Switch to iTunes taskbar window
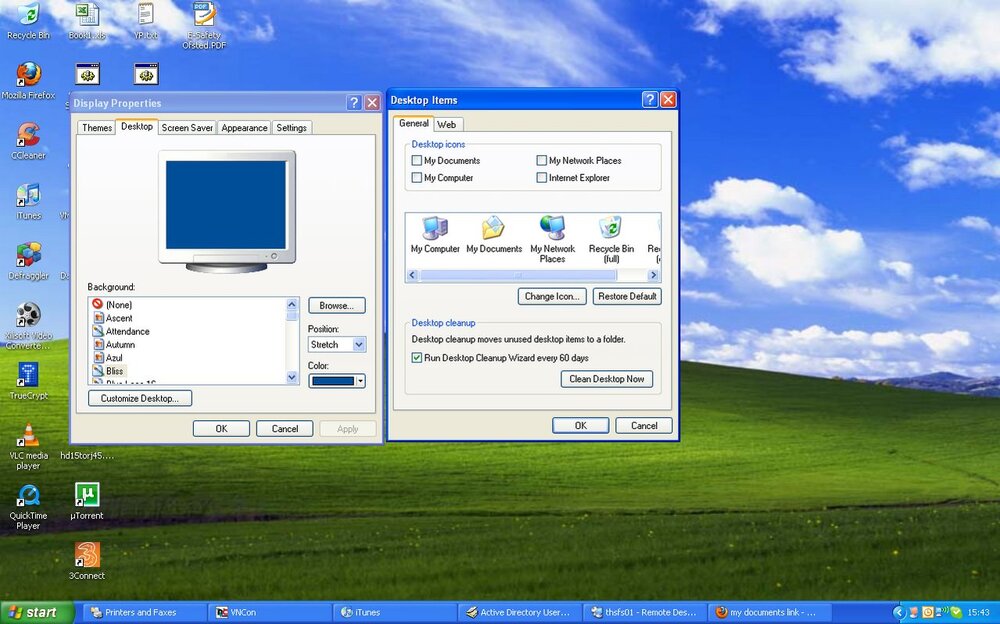 393,613
